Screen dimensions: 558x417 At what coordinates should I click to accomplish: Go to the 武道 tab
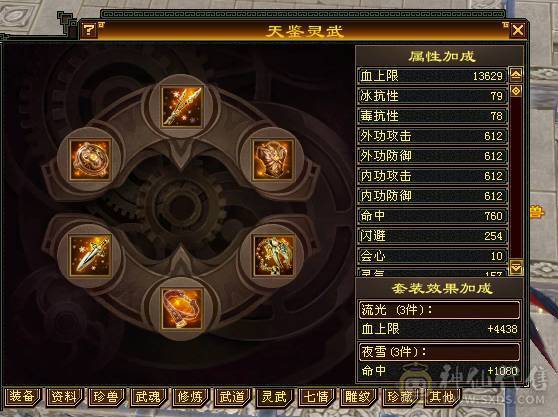[x=232, y=397]
